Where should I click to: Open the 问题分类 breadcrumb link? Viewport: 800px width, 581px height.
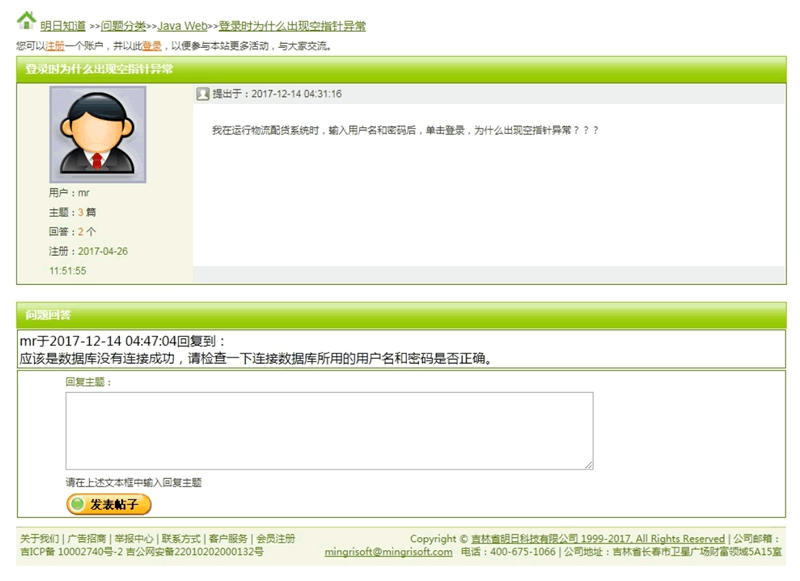[123, 26]
